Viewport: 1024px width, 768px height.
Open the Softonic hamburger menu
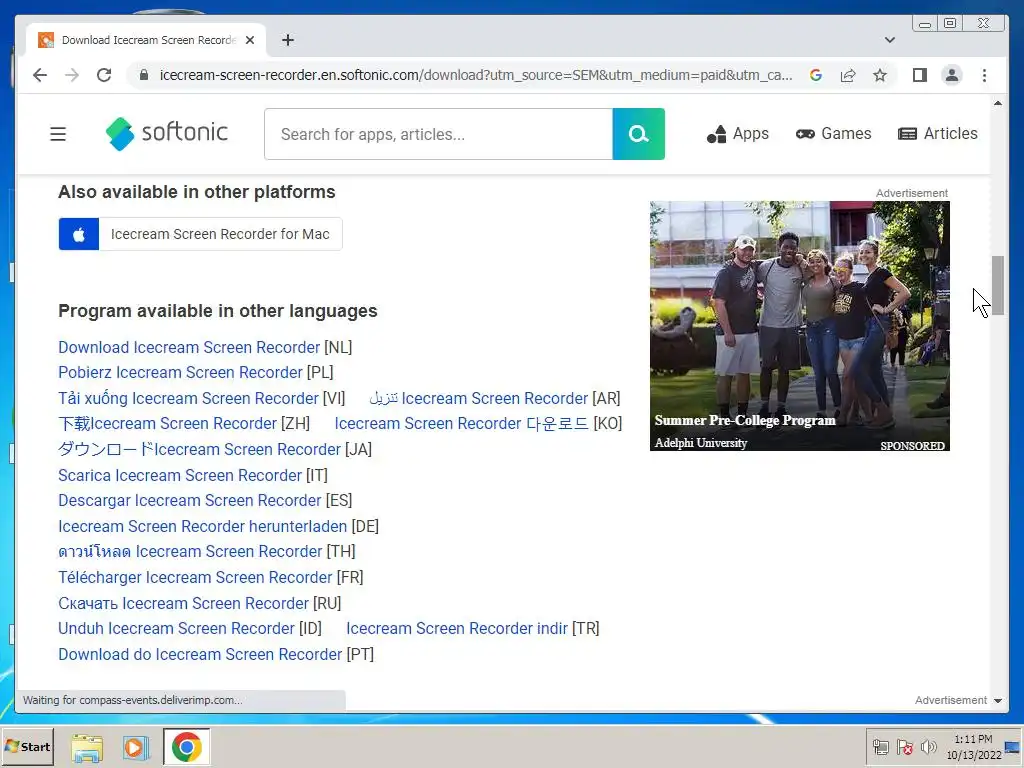[x=58, y=134]
